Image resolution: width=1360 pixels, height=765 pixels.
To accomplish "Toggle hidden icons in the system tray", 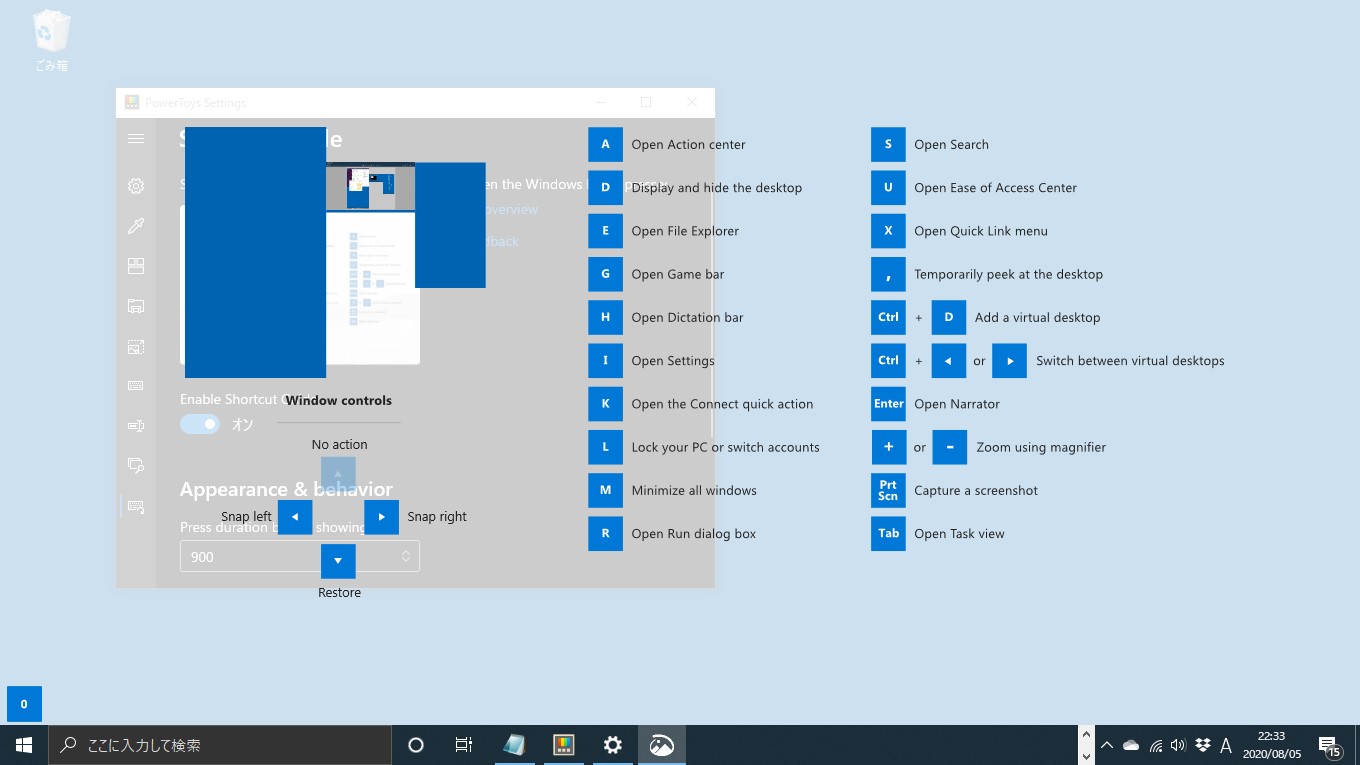I will click(x=1107, y=744).
